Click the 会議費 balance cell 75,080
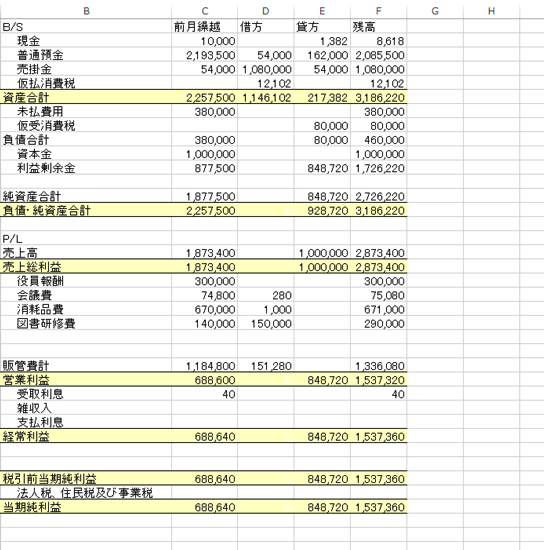Screen dimensions: 544x550 point(378,295)
